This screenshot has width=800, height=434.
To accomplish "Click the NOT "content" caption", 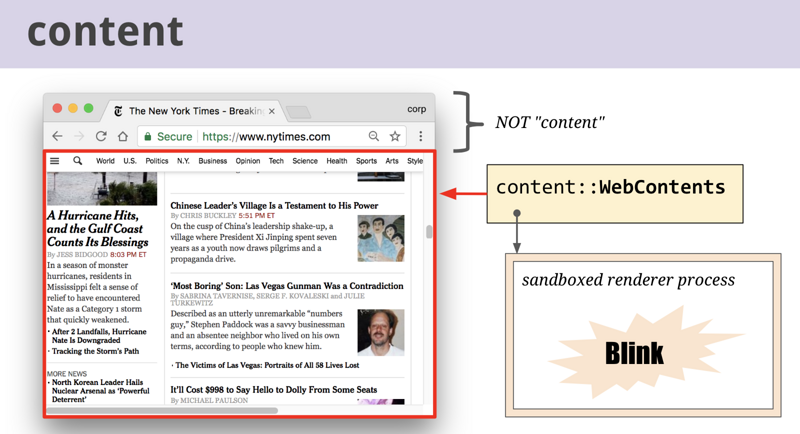I will tap(549, 122).
